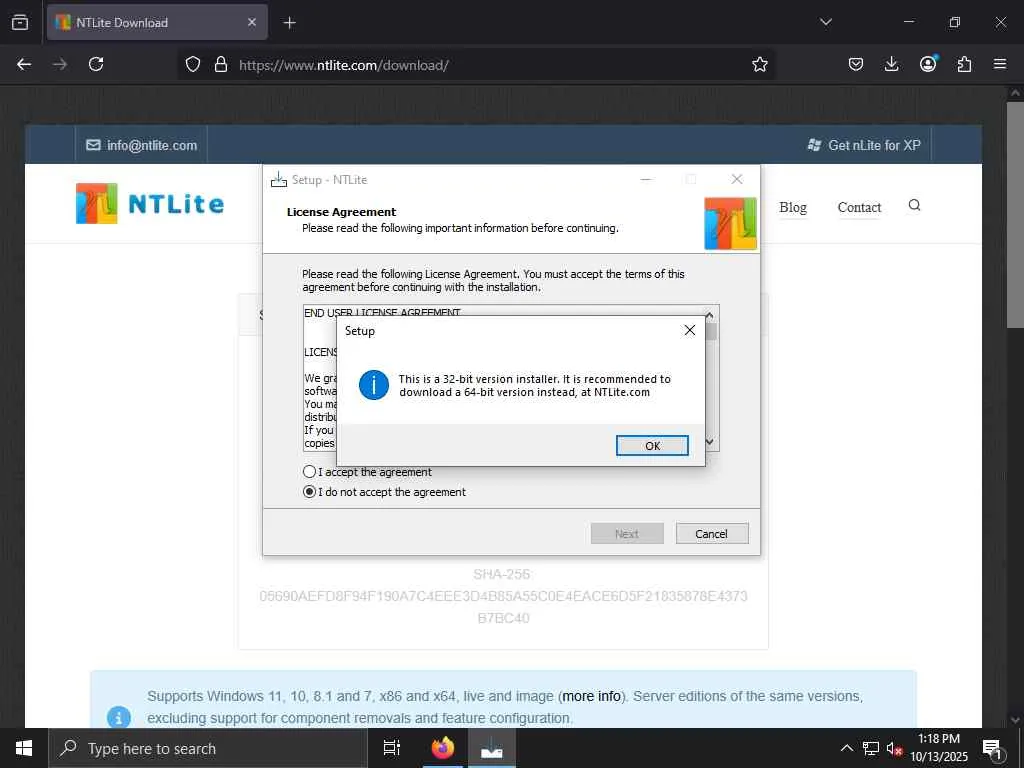Open the list all tabs dropdown
This screenshot has height=768, width=1024.
tap(825, 22)
